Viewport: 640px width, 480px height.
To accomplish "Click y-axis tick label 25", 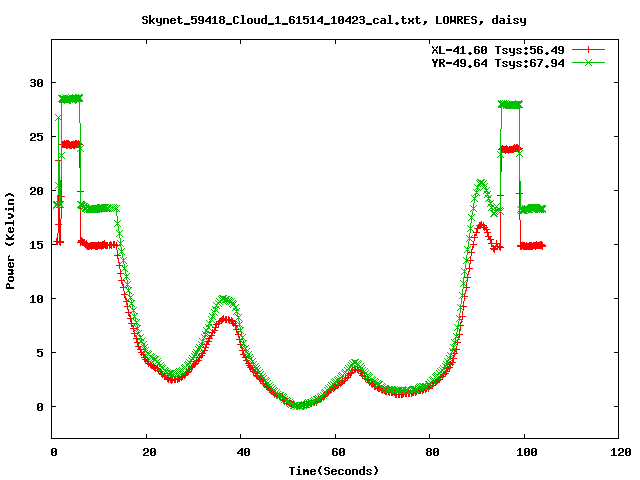I will pos(36,137).
